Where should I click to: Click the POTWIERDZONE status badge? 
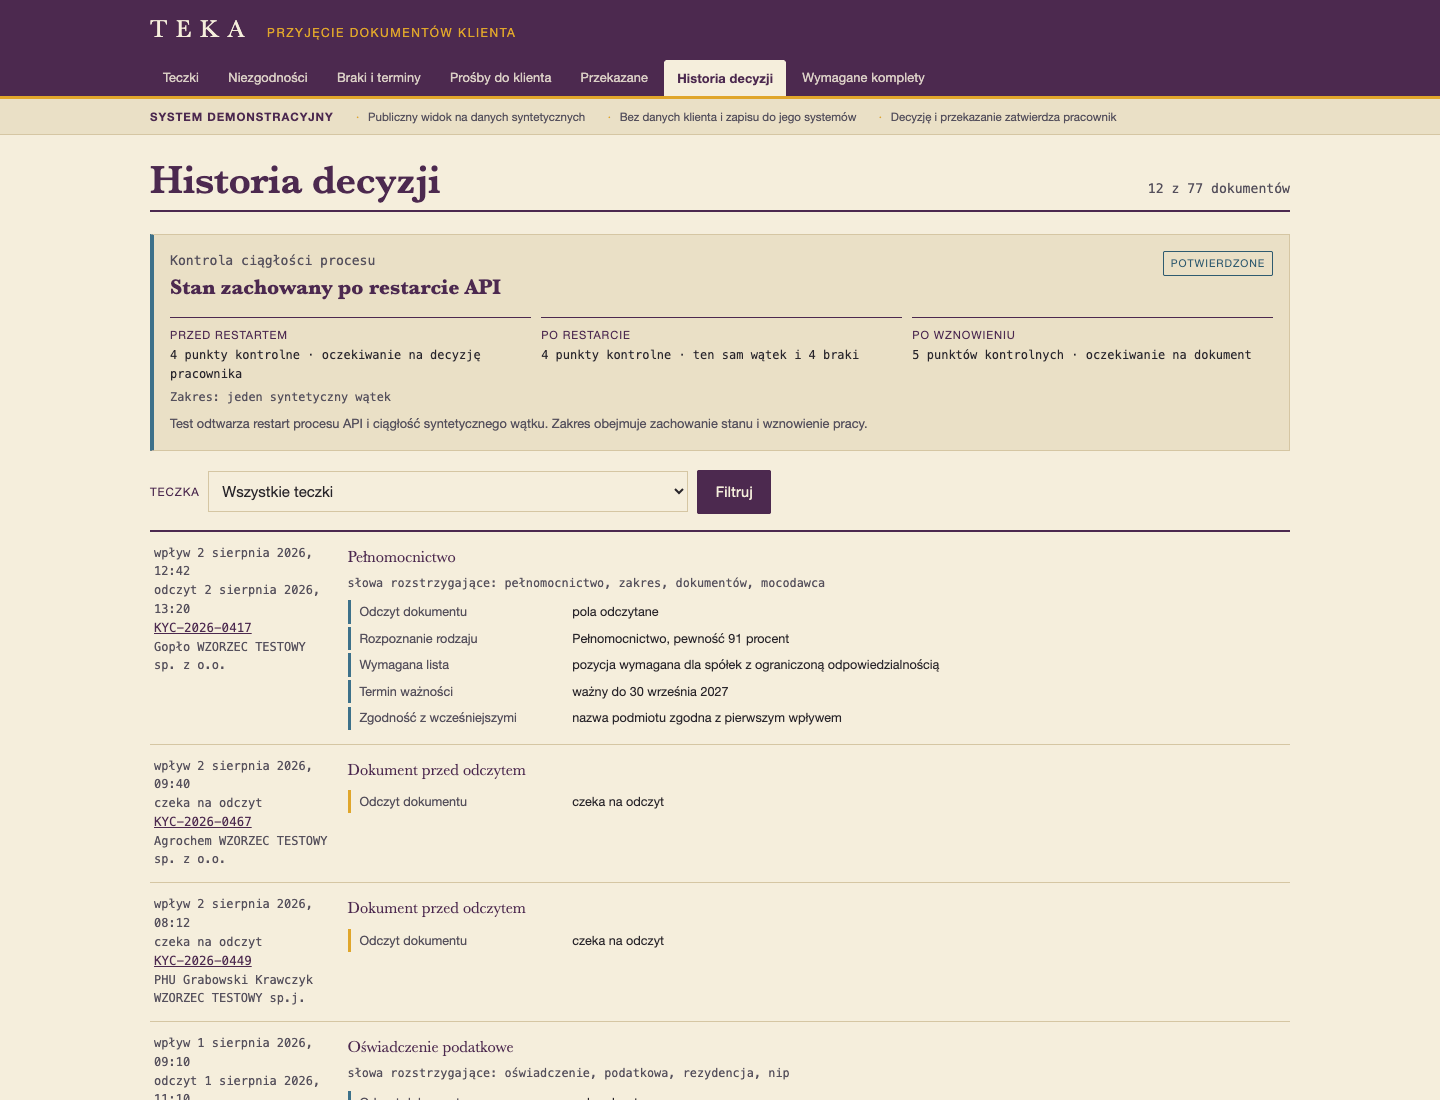point(1218,263)
